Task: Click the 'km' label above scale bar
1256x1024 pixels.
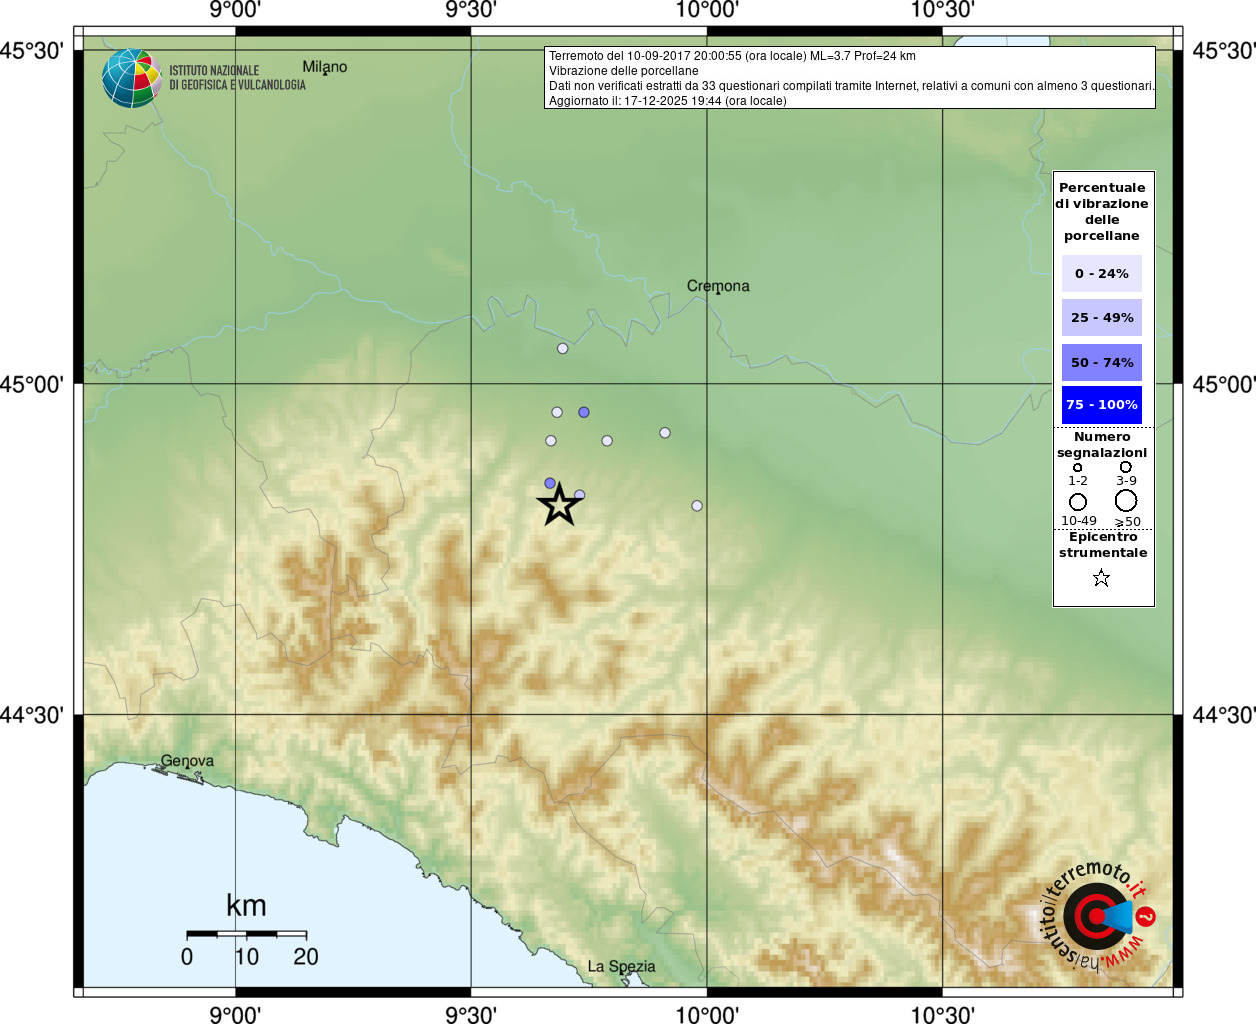Action: [x=246, y=906]
